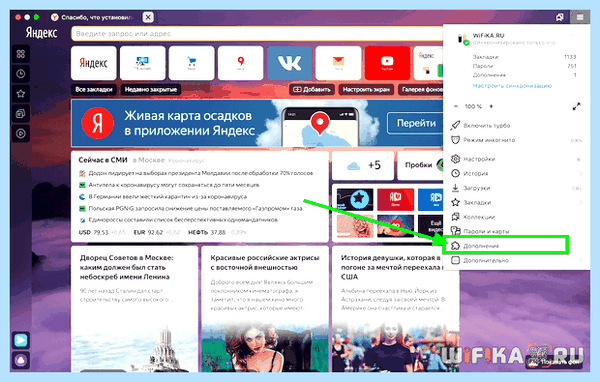Open the blue star video thumbnail

pyautogui.click(x=355, y=199)
